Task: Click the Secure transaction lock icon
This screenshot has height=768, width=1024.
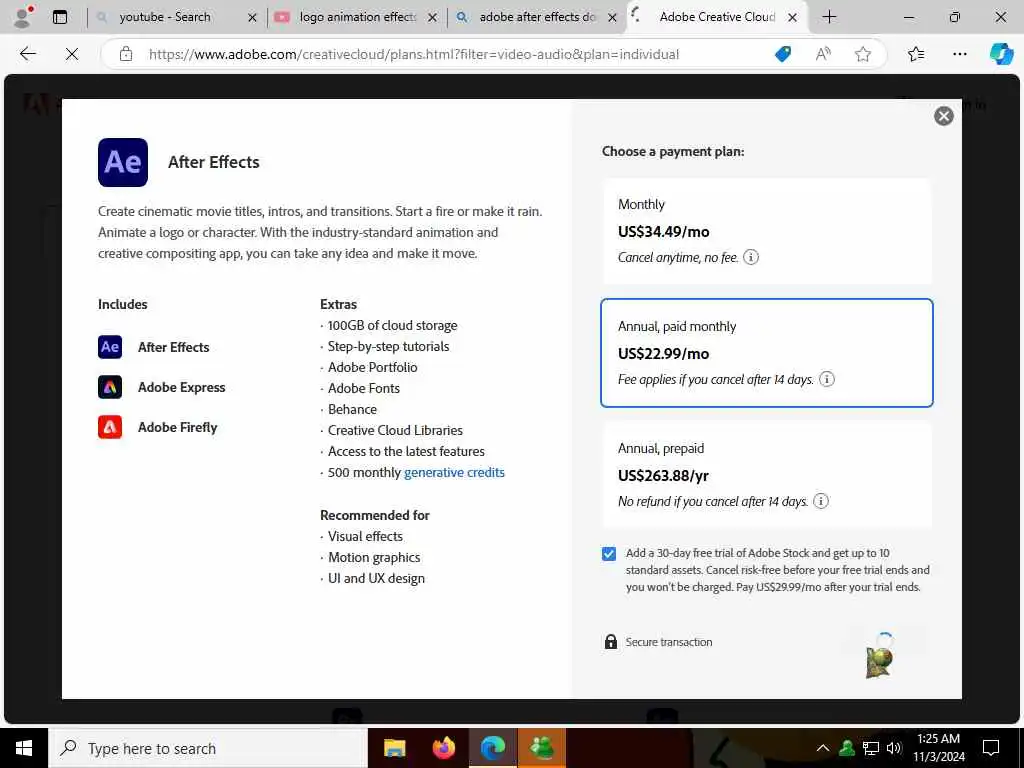Action: click(x=611, y=641)
